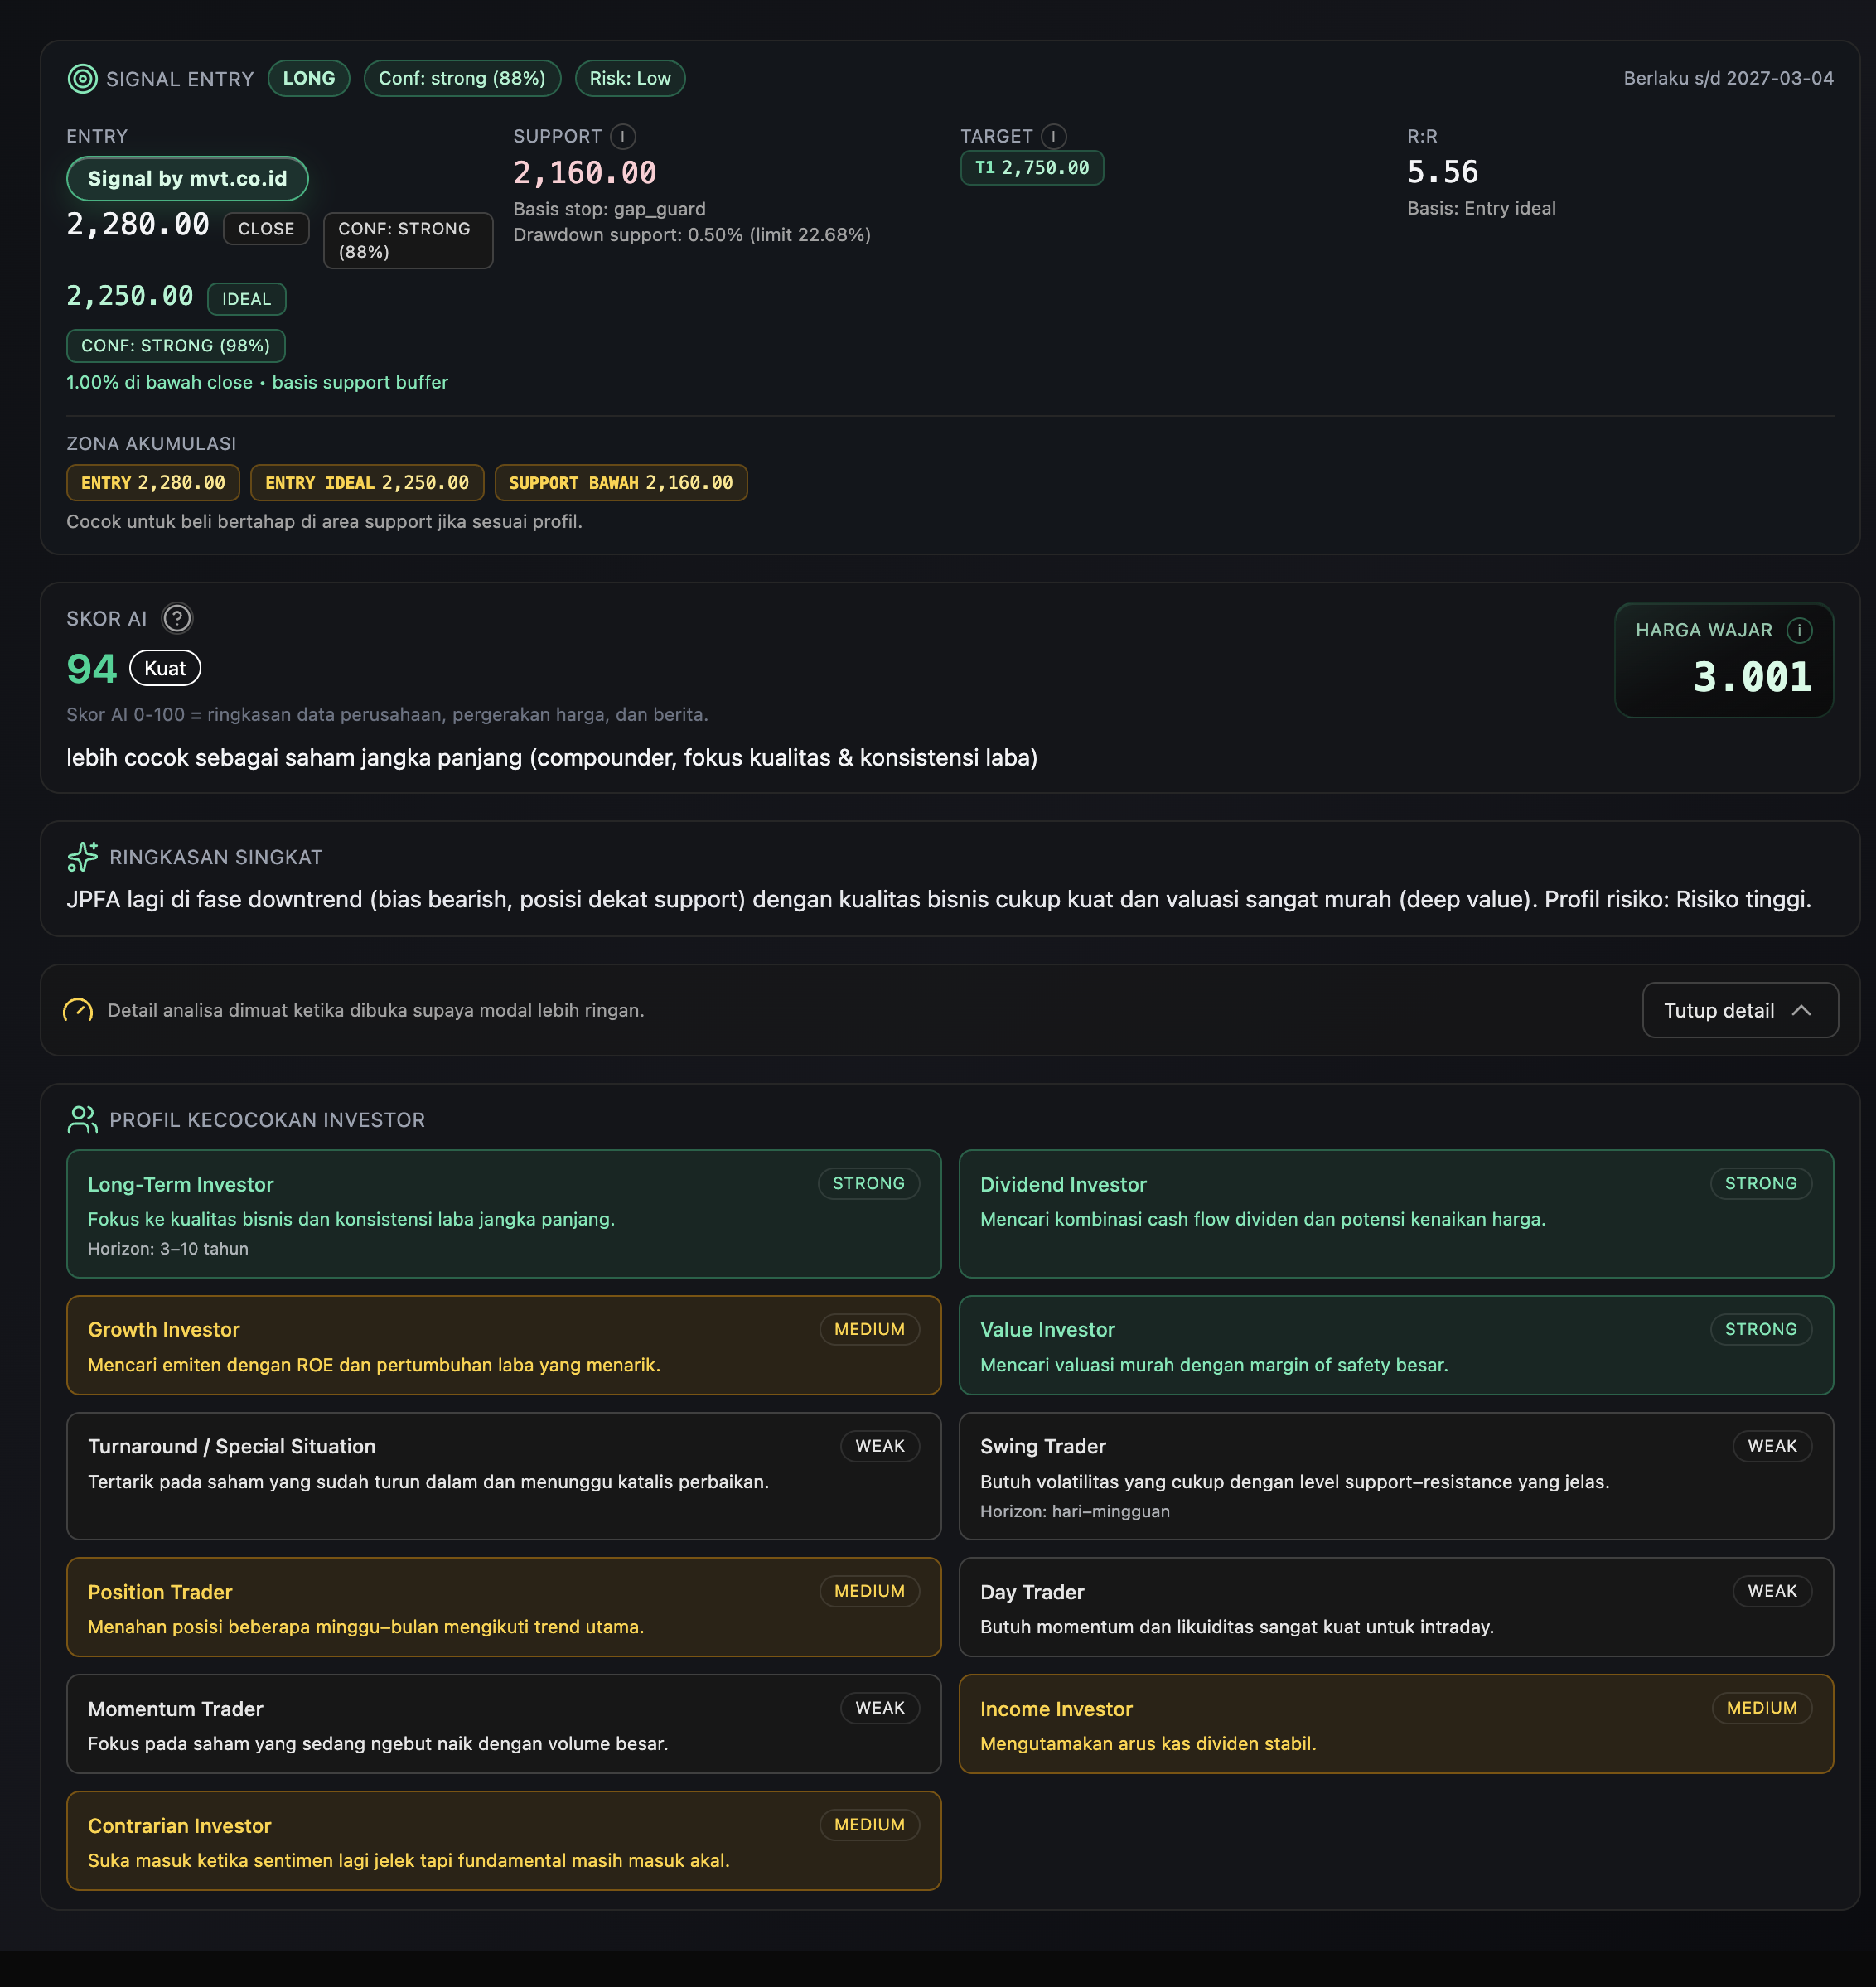
Task: Click the Risk: Low badge
Action: pos(629,78)
